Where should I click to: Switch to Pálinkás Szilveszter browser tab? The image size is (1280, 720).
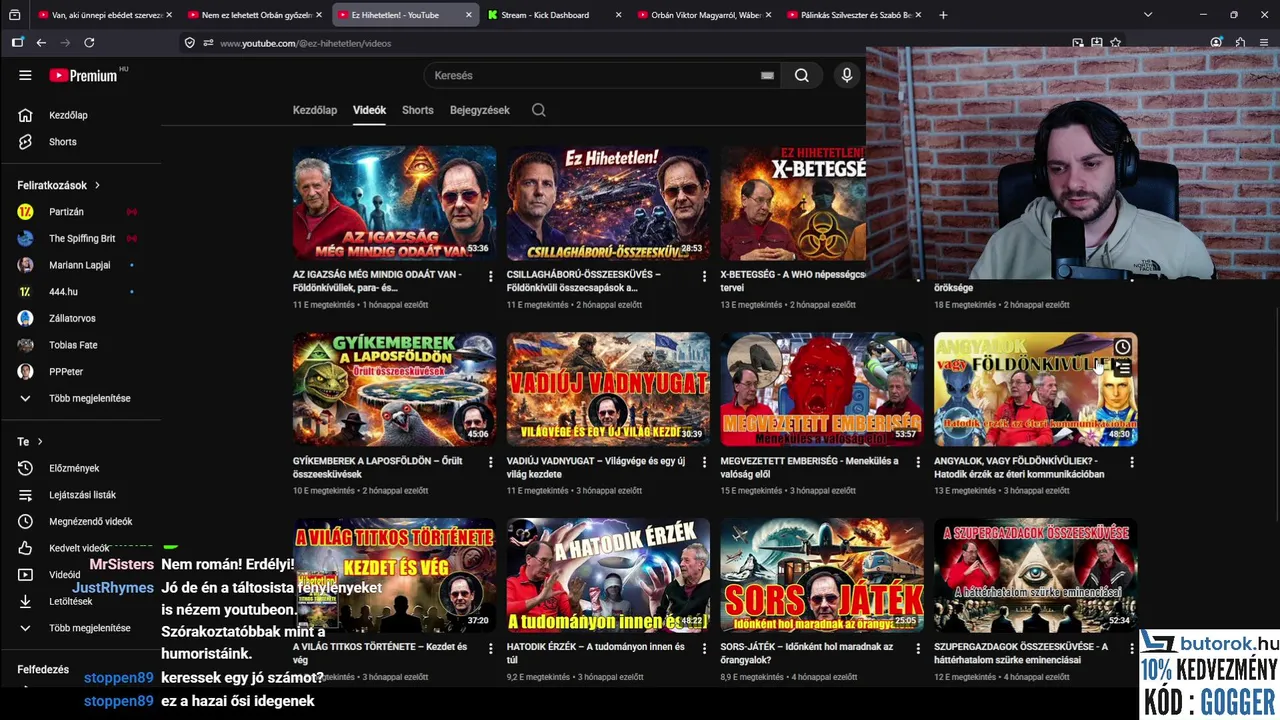pos(855,15)
